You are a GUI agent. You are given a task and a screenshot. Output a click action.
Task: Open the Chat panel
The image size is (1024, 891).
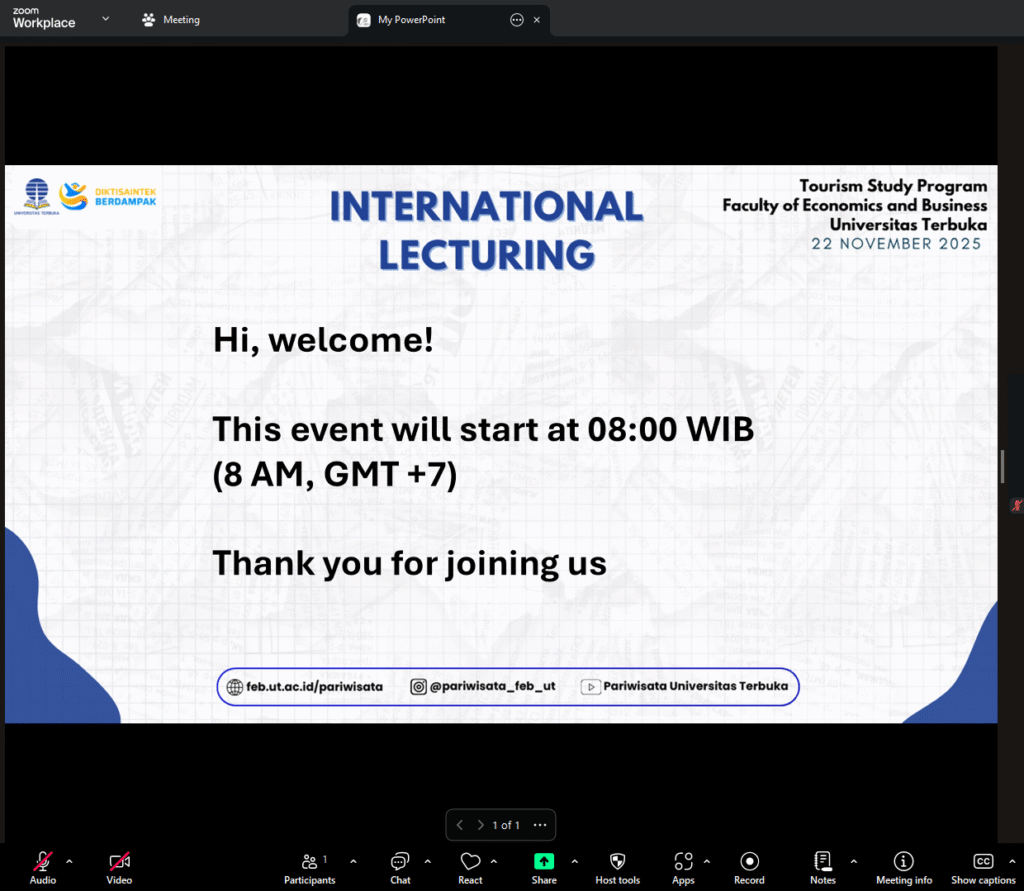pyautogui.click(x=400, y=867)
